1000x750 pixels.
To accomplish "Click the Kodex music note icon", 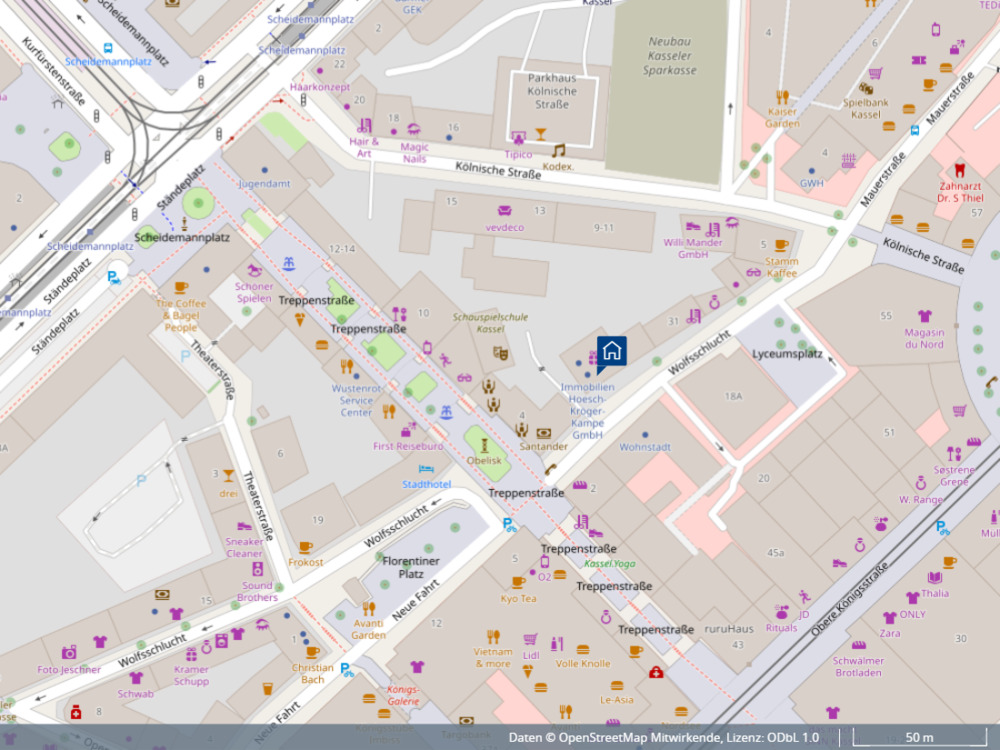I will tap(558, 151).
